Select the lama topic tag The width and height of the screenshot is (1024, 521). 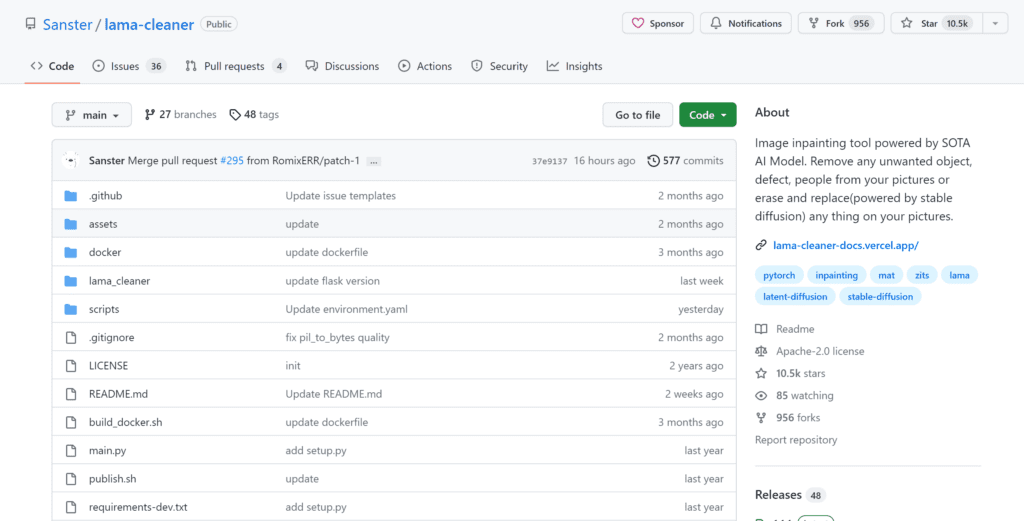point(959,275)
